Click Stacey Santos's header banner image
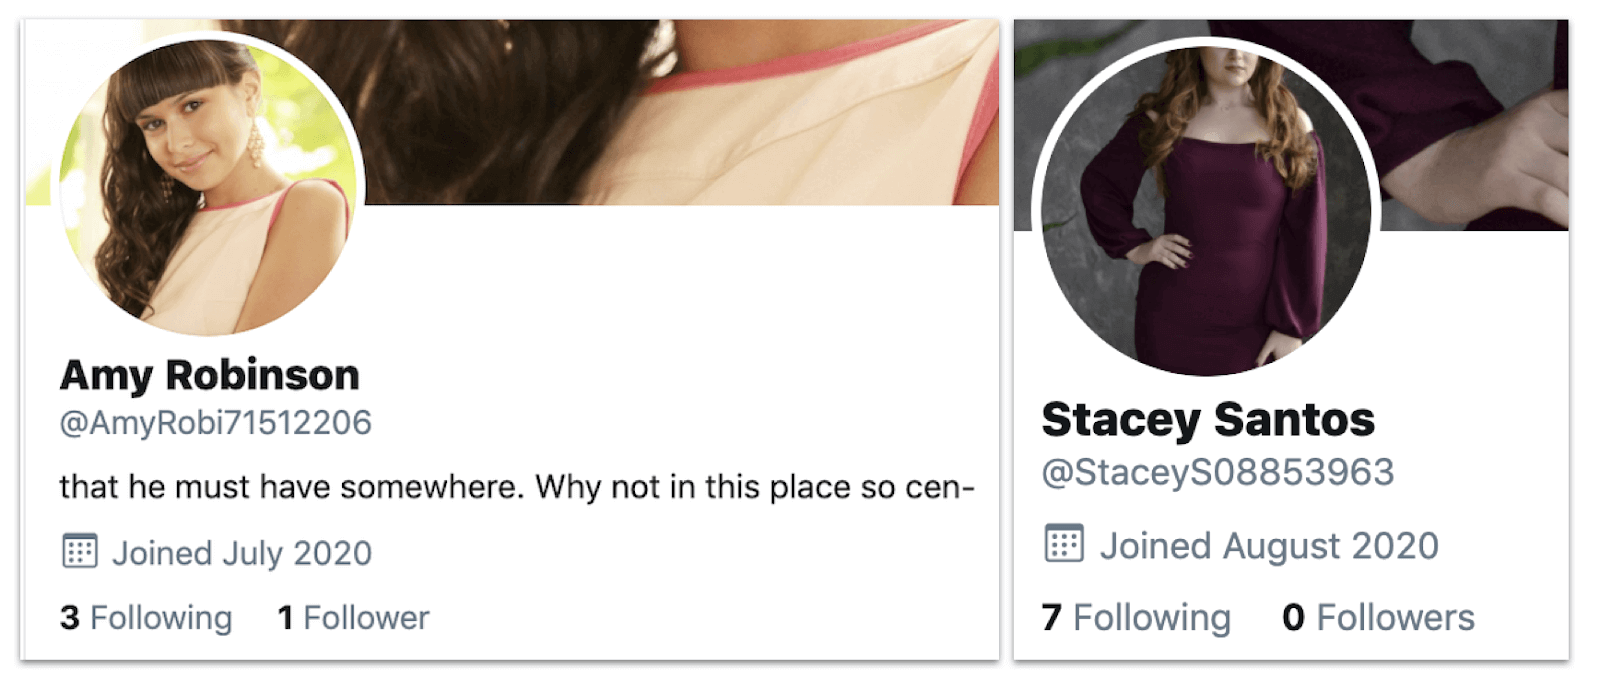 (x=1470, y=120)
